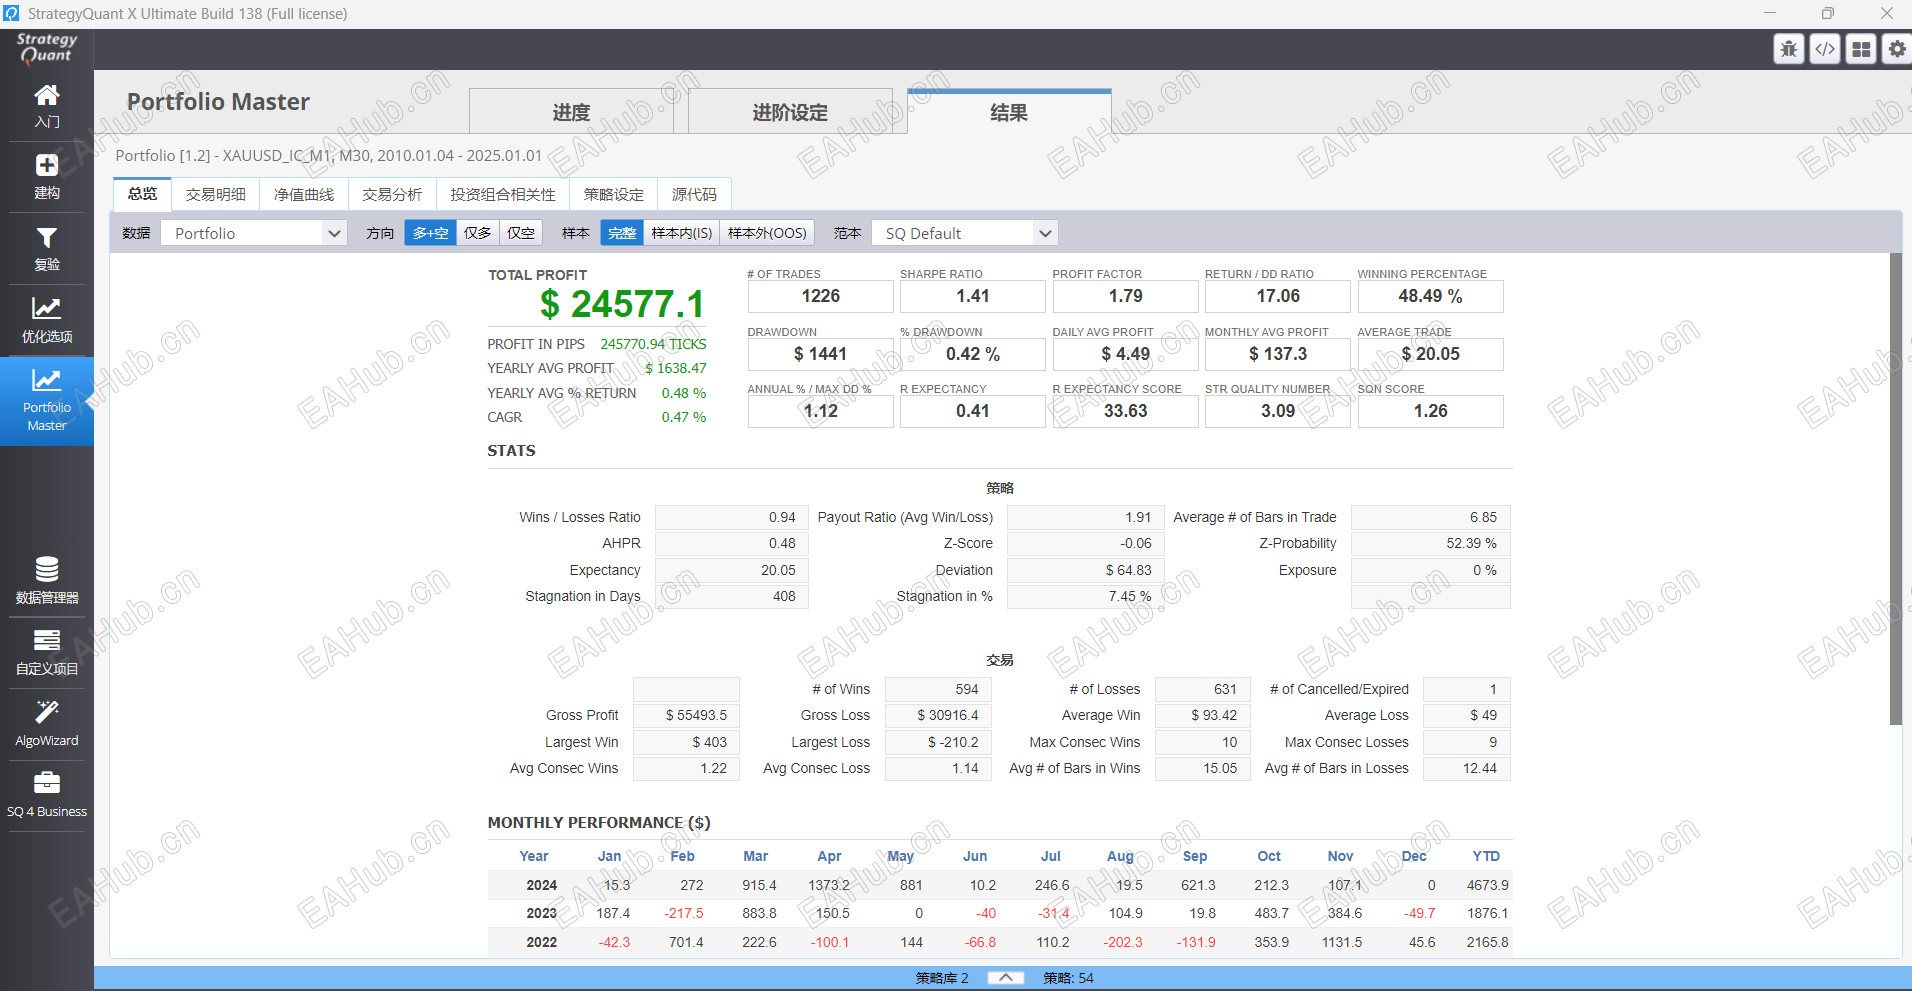Open the 总览 overview tab

coord(142,194)
